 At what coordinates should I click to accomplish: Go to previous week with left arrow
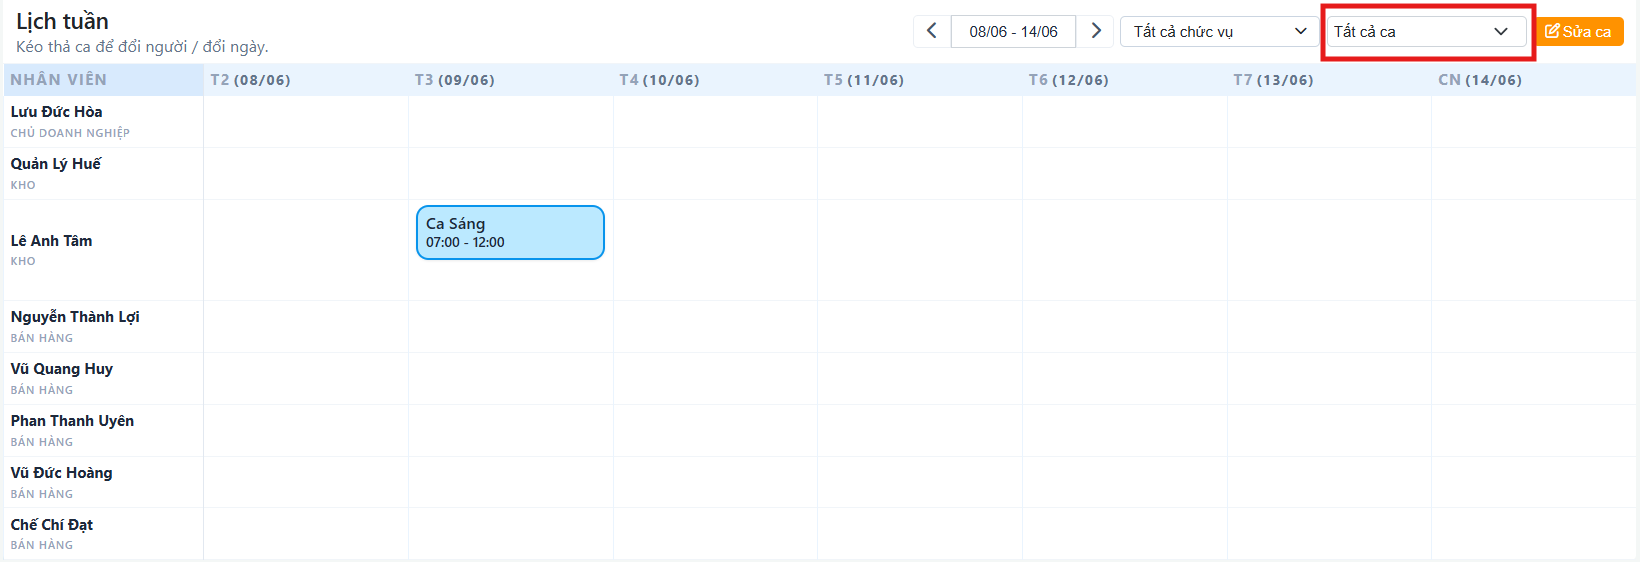[932, 31]
